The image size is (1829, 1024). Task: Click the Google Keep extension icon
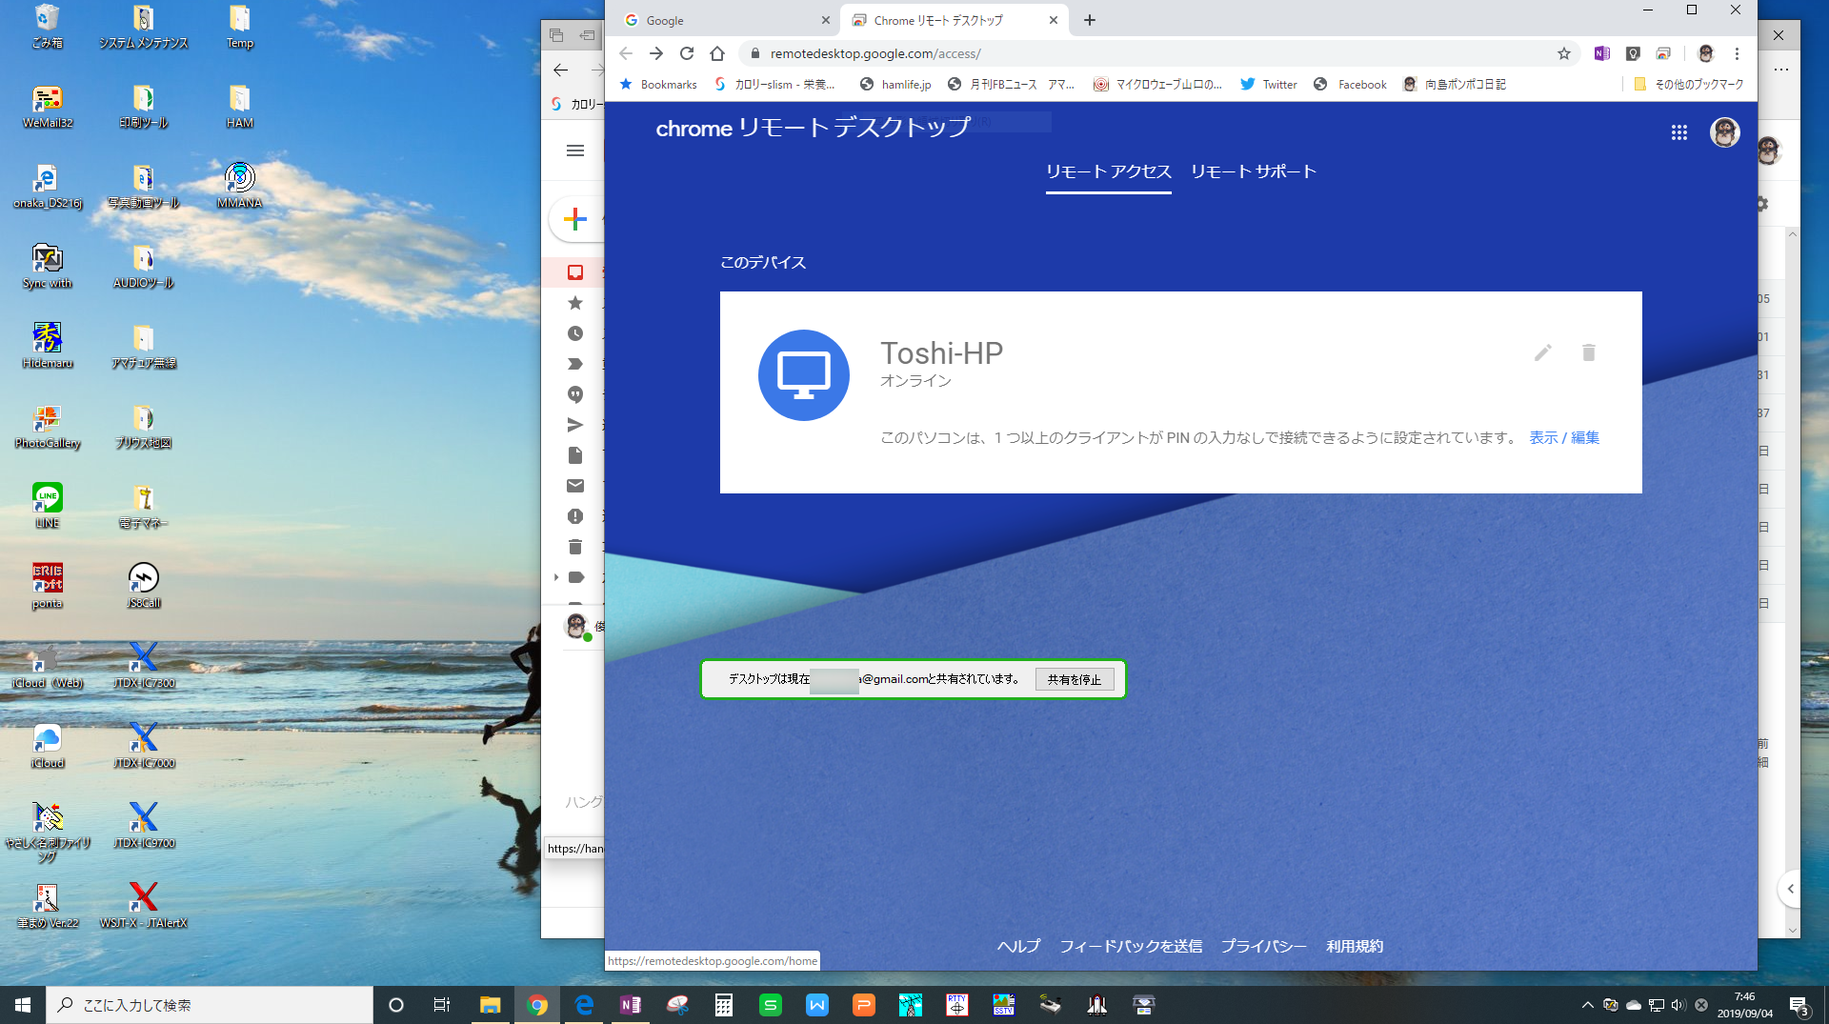tap(1633, 53)
